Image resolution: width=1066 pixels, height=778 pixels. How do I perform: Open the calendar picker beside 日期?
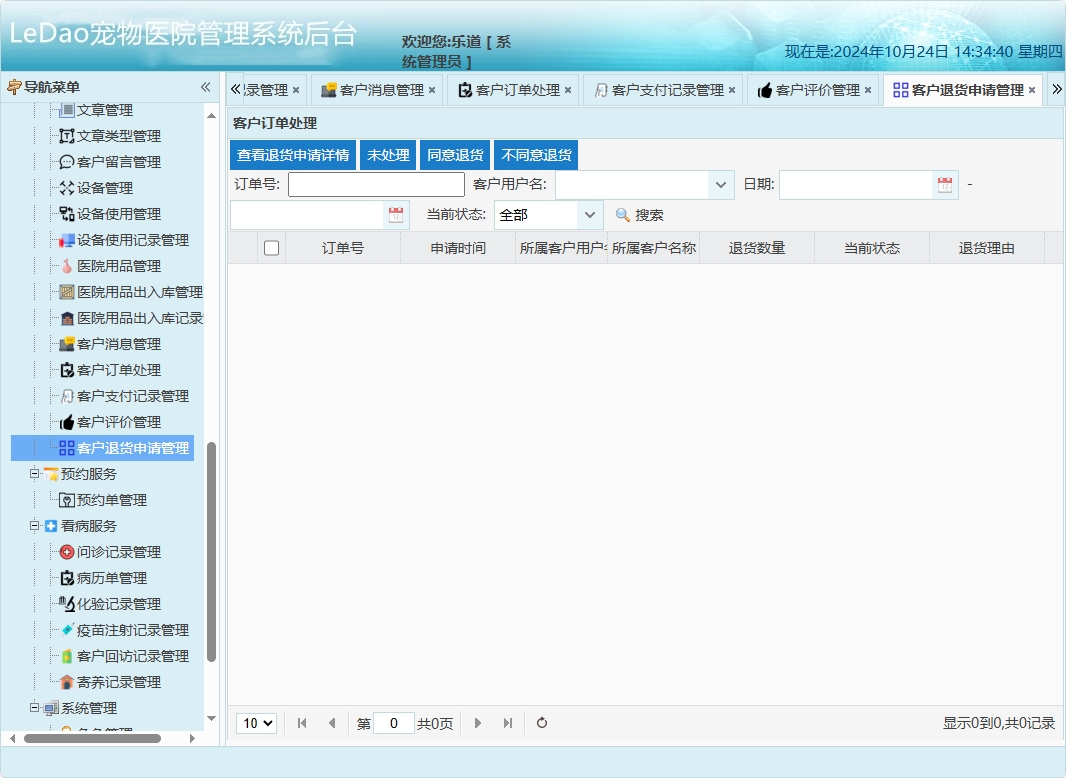(x=944, y=184)
